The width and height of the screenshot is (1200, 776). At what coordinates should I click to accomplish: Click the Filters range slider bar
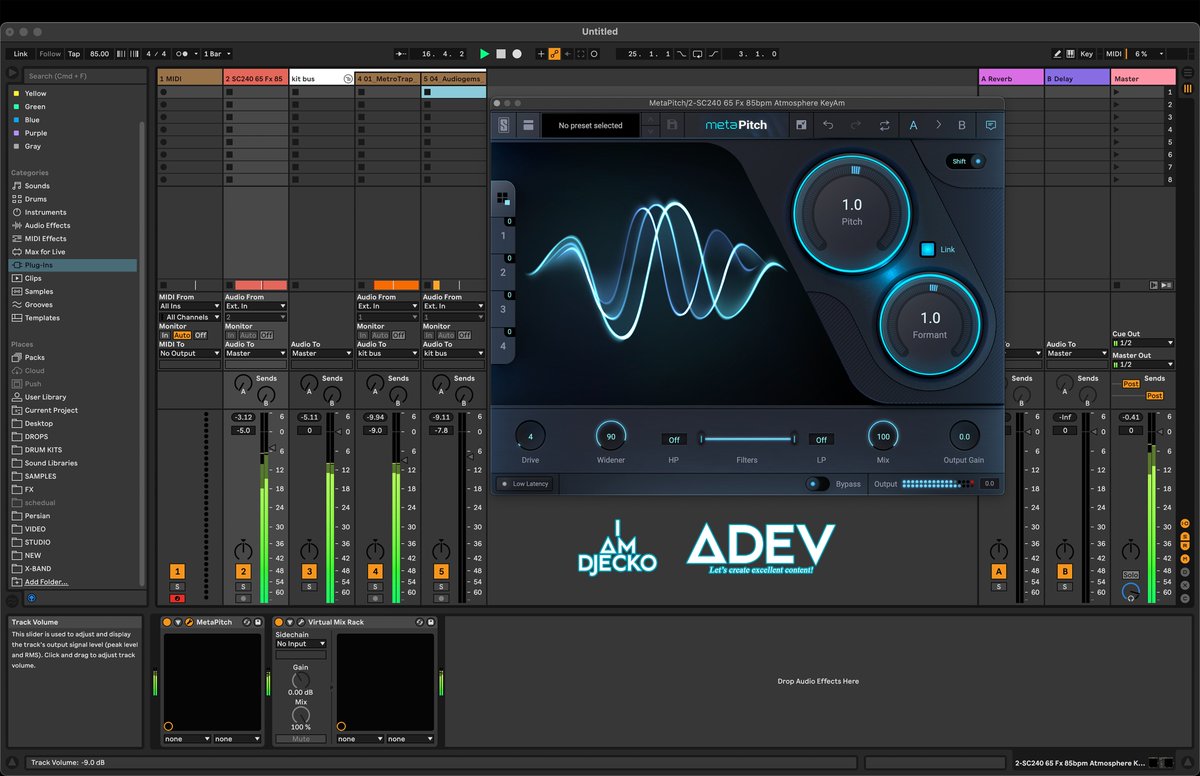point(748,438)
